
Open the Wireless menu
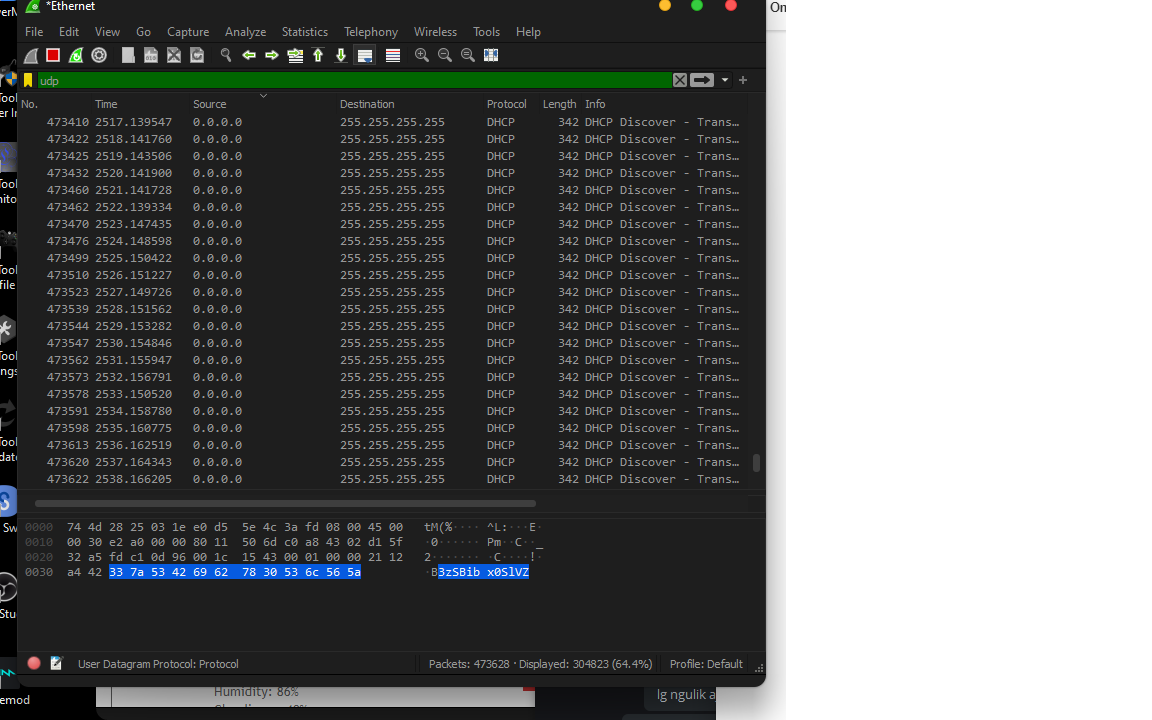(435, 32)
